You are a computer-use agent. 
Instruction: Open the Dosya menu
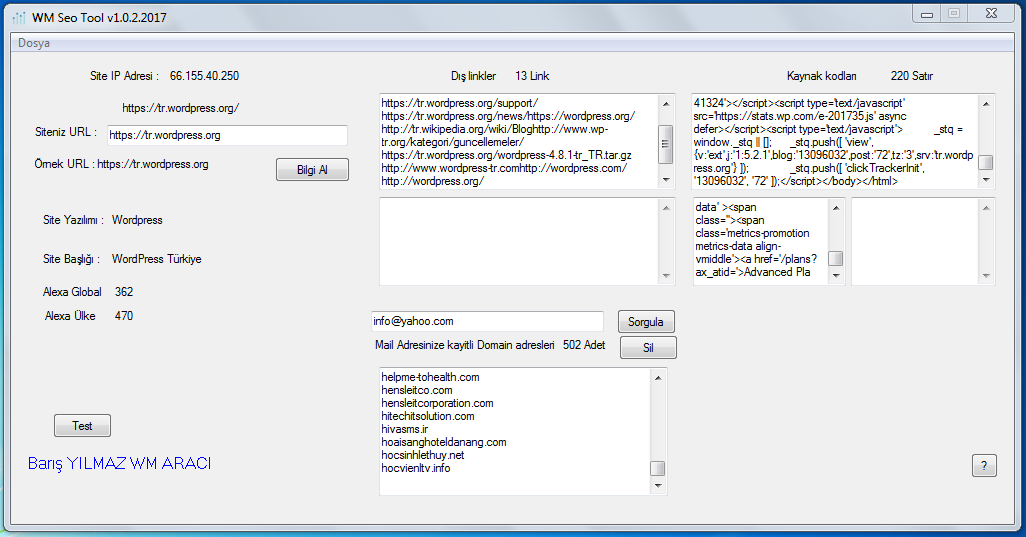click(34, 43)
